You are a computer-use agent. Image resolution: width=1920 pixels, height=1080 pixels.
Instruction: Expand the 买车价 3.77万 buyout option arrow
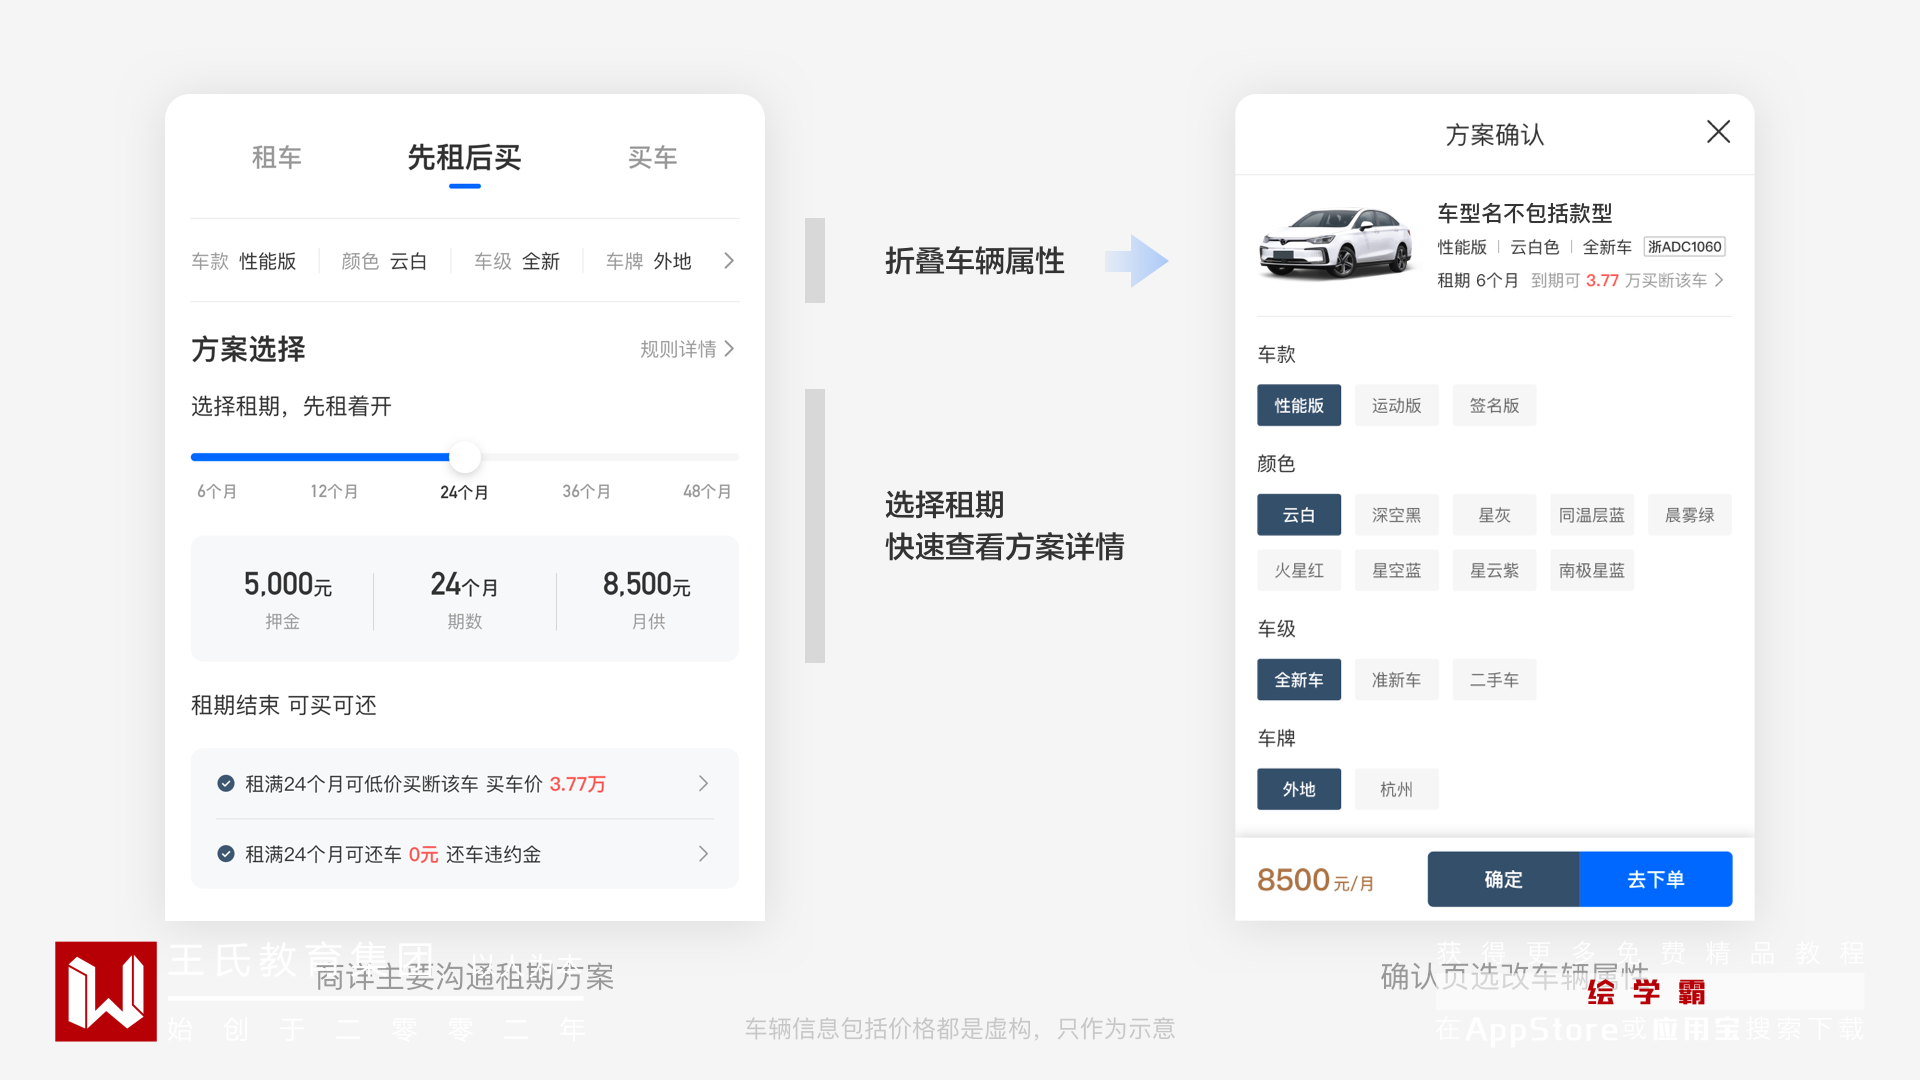tap(703, 784)
